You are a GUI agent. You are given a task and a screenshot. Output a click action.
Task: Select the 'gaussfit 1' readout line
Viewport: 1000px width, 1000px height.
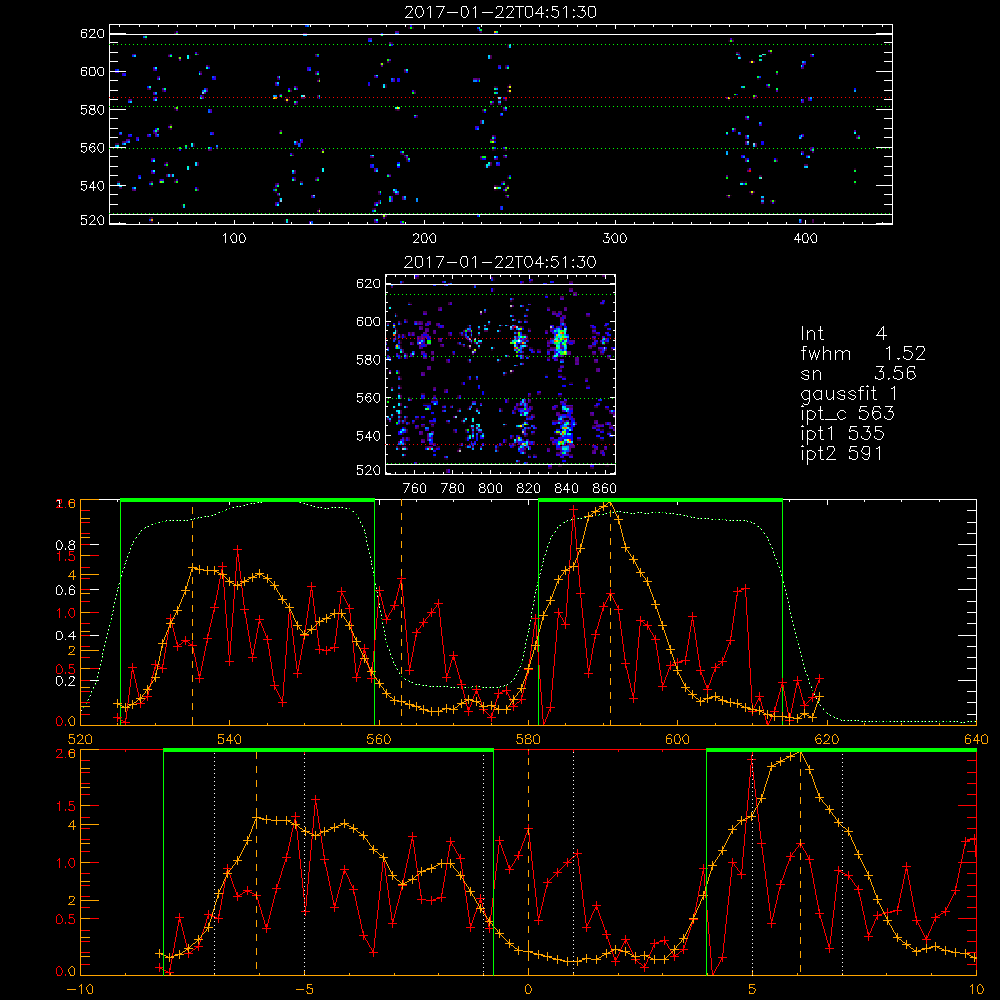[849, 393]
